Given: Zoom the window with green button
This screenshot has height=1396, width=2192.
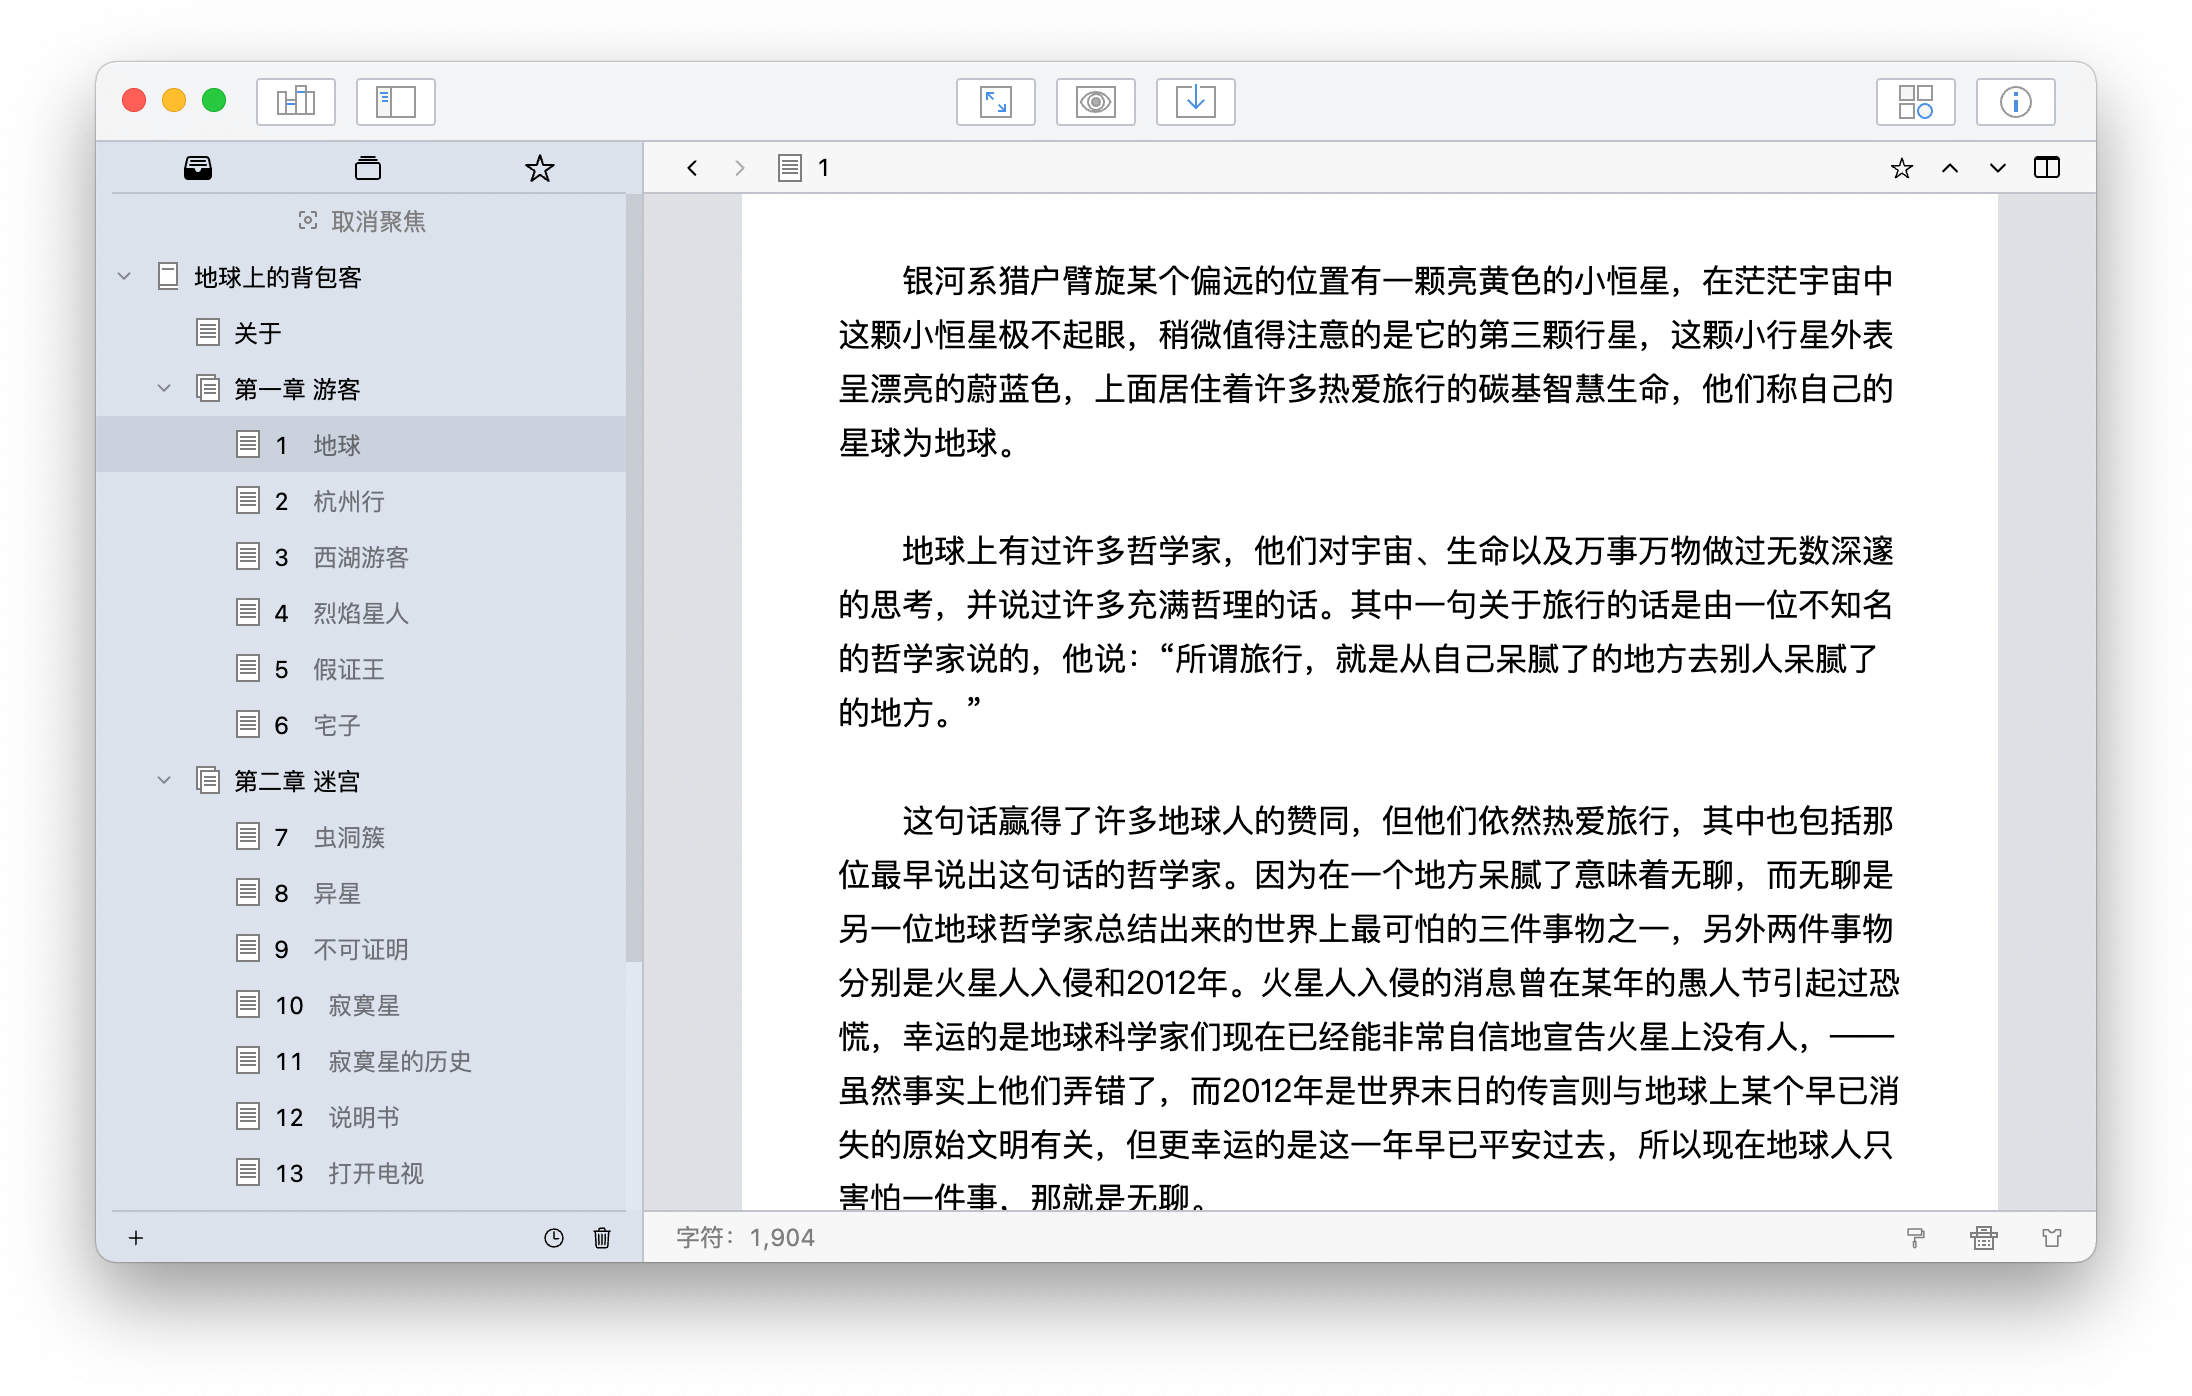Looking at the screenshot, I should pyautogui.click(x=214, y=101).
